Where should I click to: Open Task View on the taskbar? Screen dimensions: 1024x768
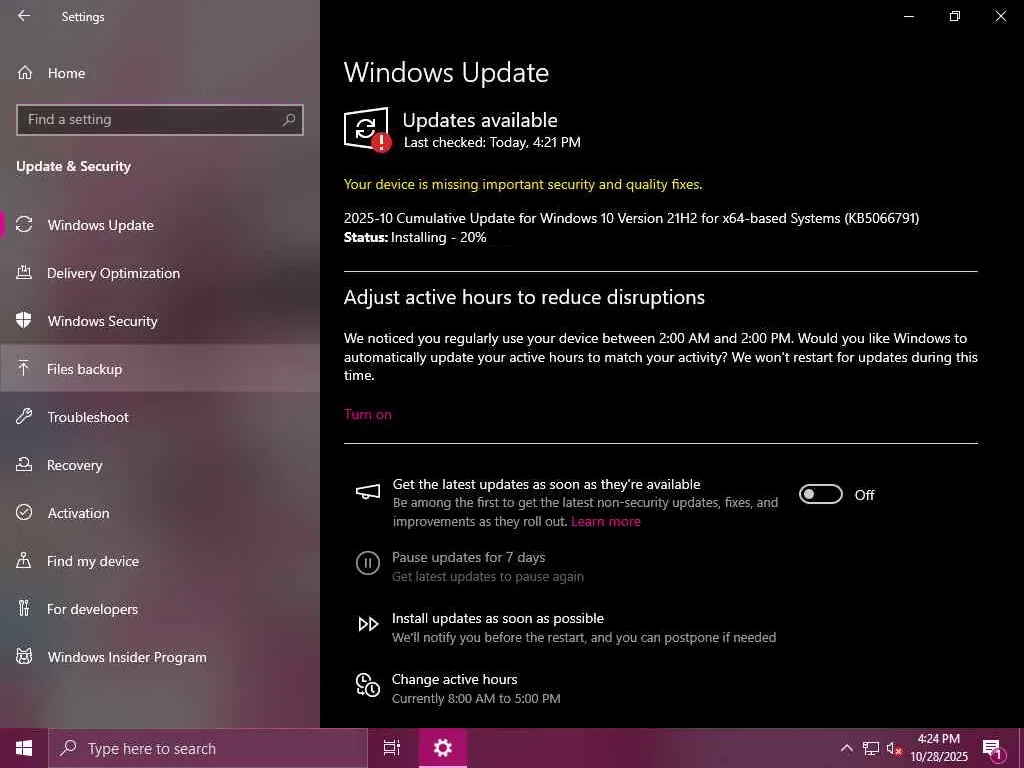(x=392, y=748)
